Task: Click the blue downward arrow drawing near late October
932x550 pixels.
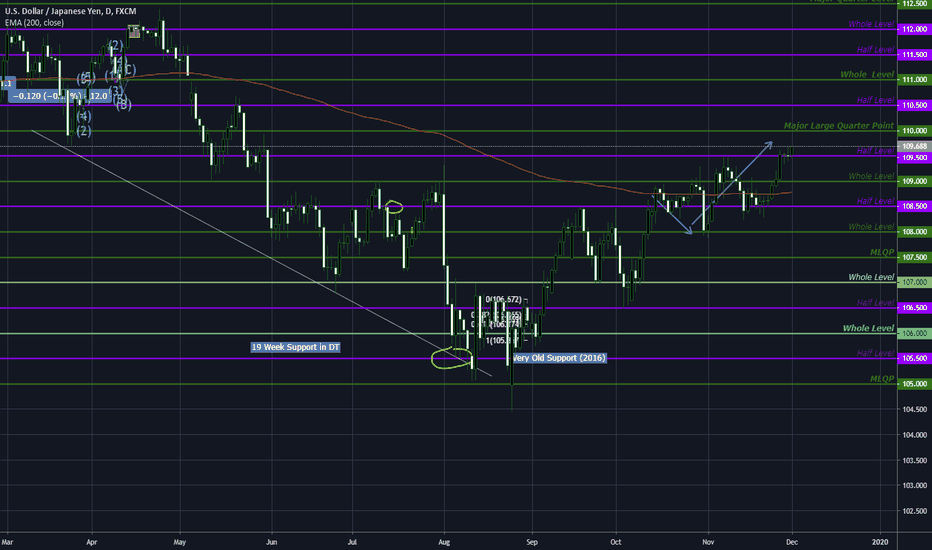Action: tap(673, 216)
